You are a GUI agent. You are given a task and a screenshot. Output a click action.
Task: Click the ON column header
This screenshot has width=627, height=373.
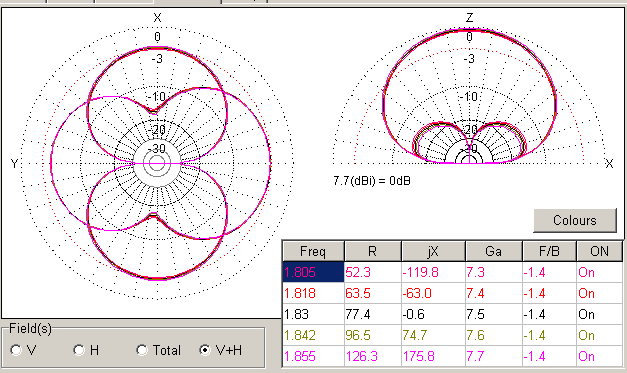(x=599, y=251)
